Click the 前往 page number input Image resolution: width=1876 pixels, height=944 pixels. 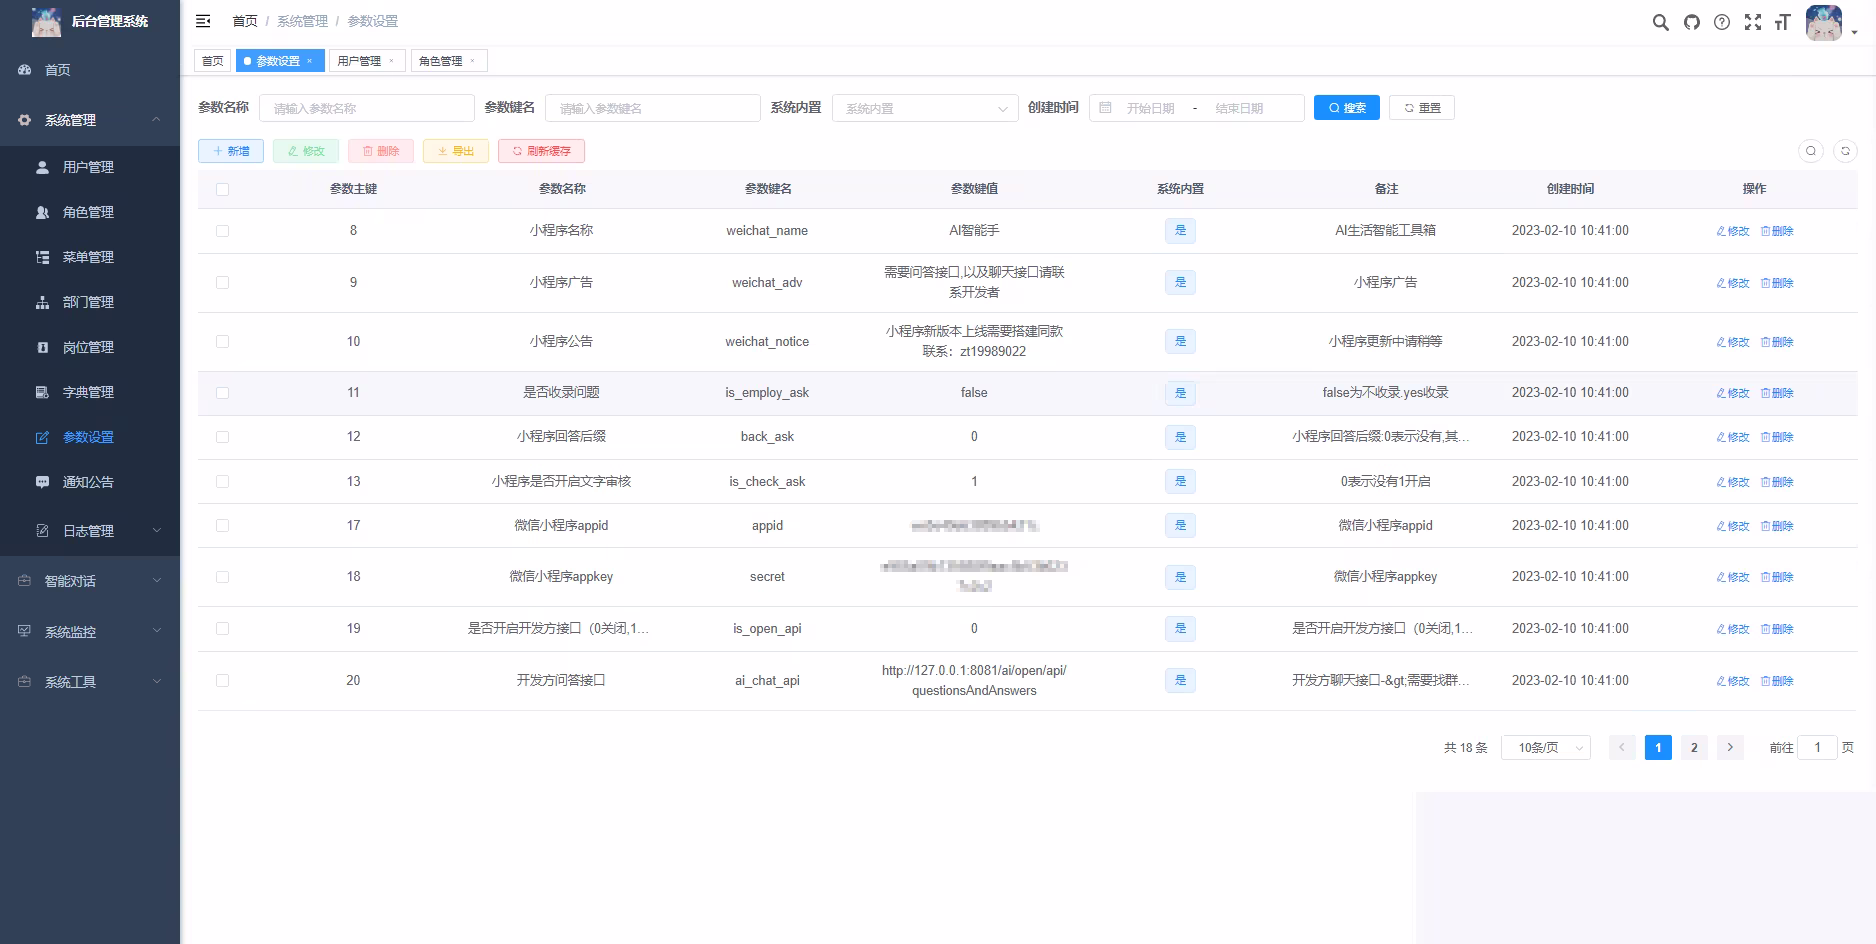[1818, 748]
